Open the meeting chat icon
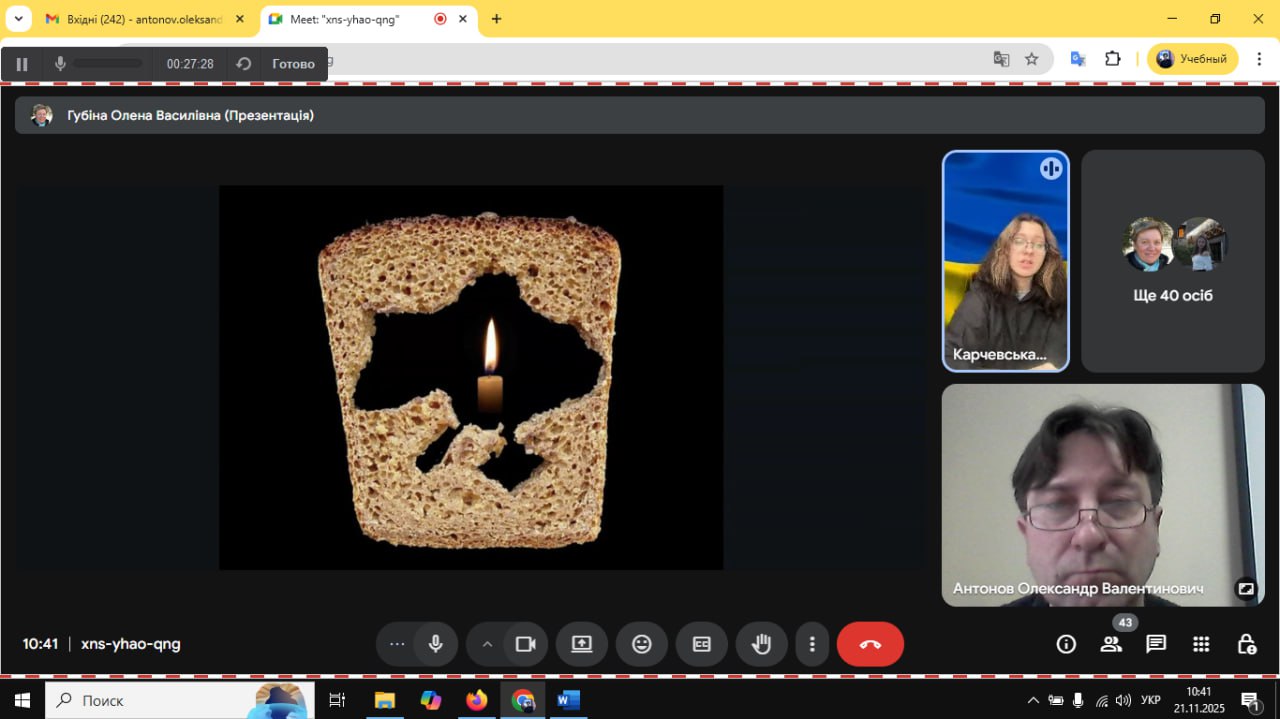 click(1156, 644)
